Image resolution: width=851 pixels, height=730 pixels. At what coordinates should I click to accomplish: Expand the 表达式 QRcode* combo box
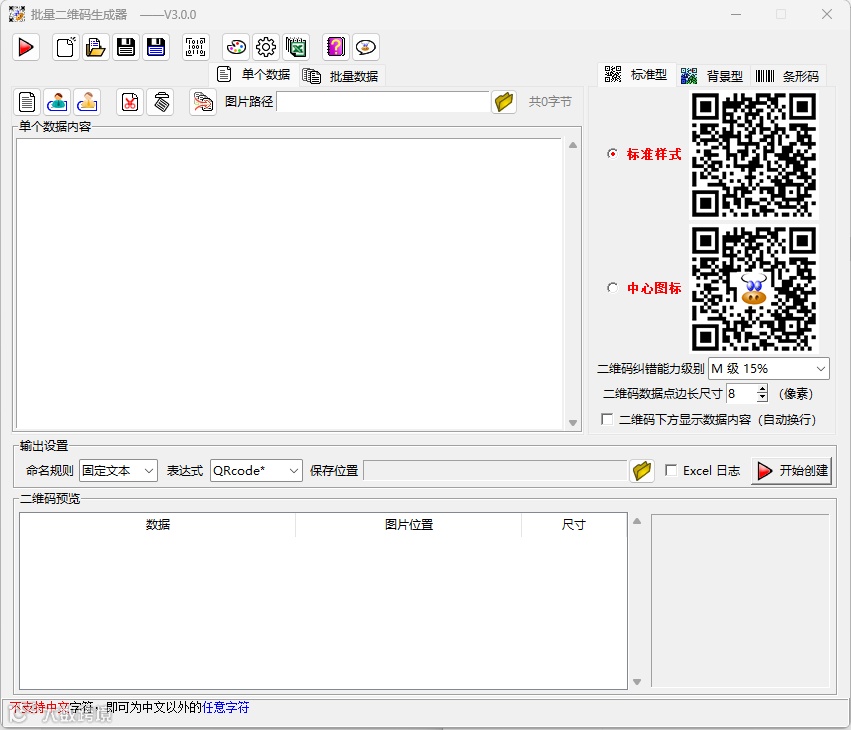pyautogui.click(x=256, y=471)
